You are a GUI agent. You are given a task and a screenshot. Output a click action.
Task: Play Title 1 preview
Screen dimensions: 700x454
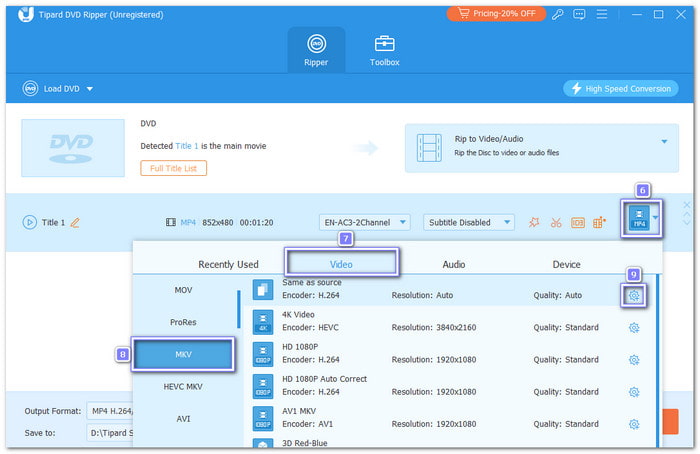point(29,222)
